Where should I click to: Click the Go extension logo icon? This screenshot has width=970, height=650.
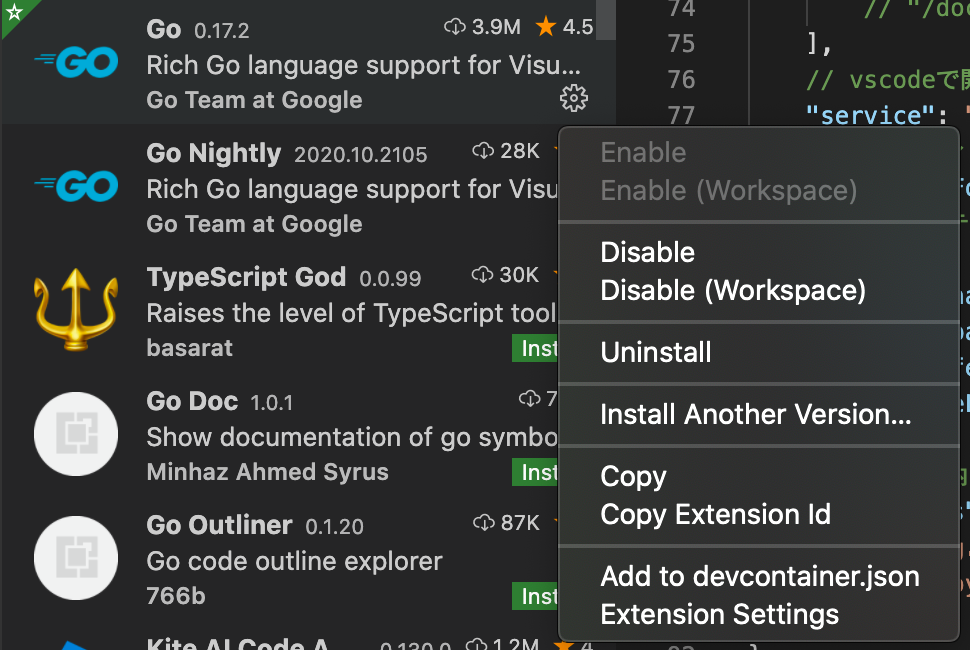tap(75, 62)
